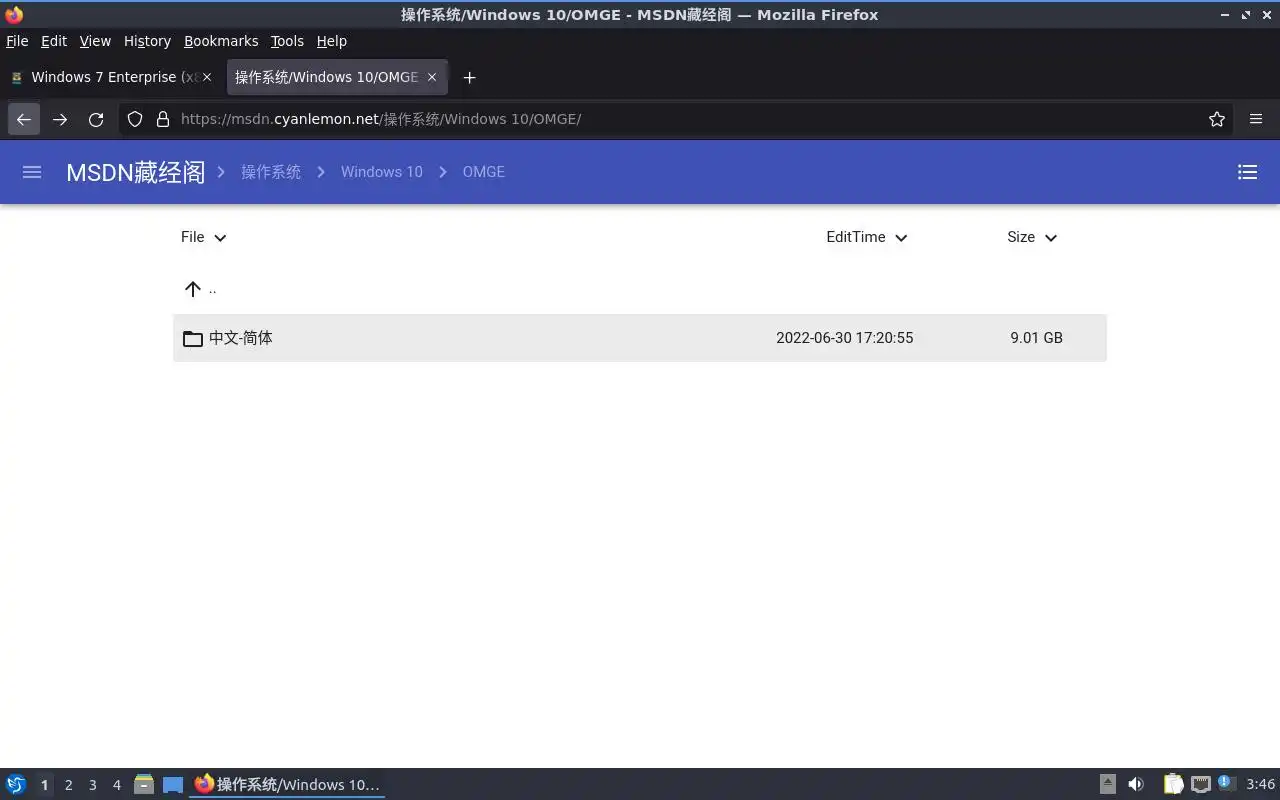Click the folder icon of 中文-简体
Viewport: 1280px width, 800px height.
(x=193, y=338)
